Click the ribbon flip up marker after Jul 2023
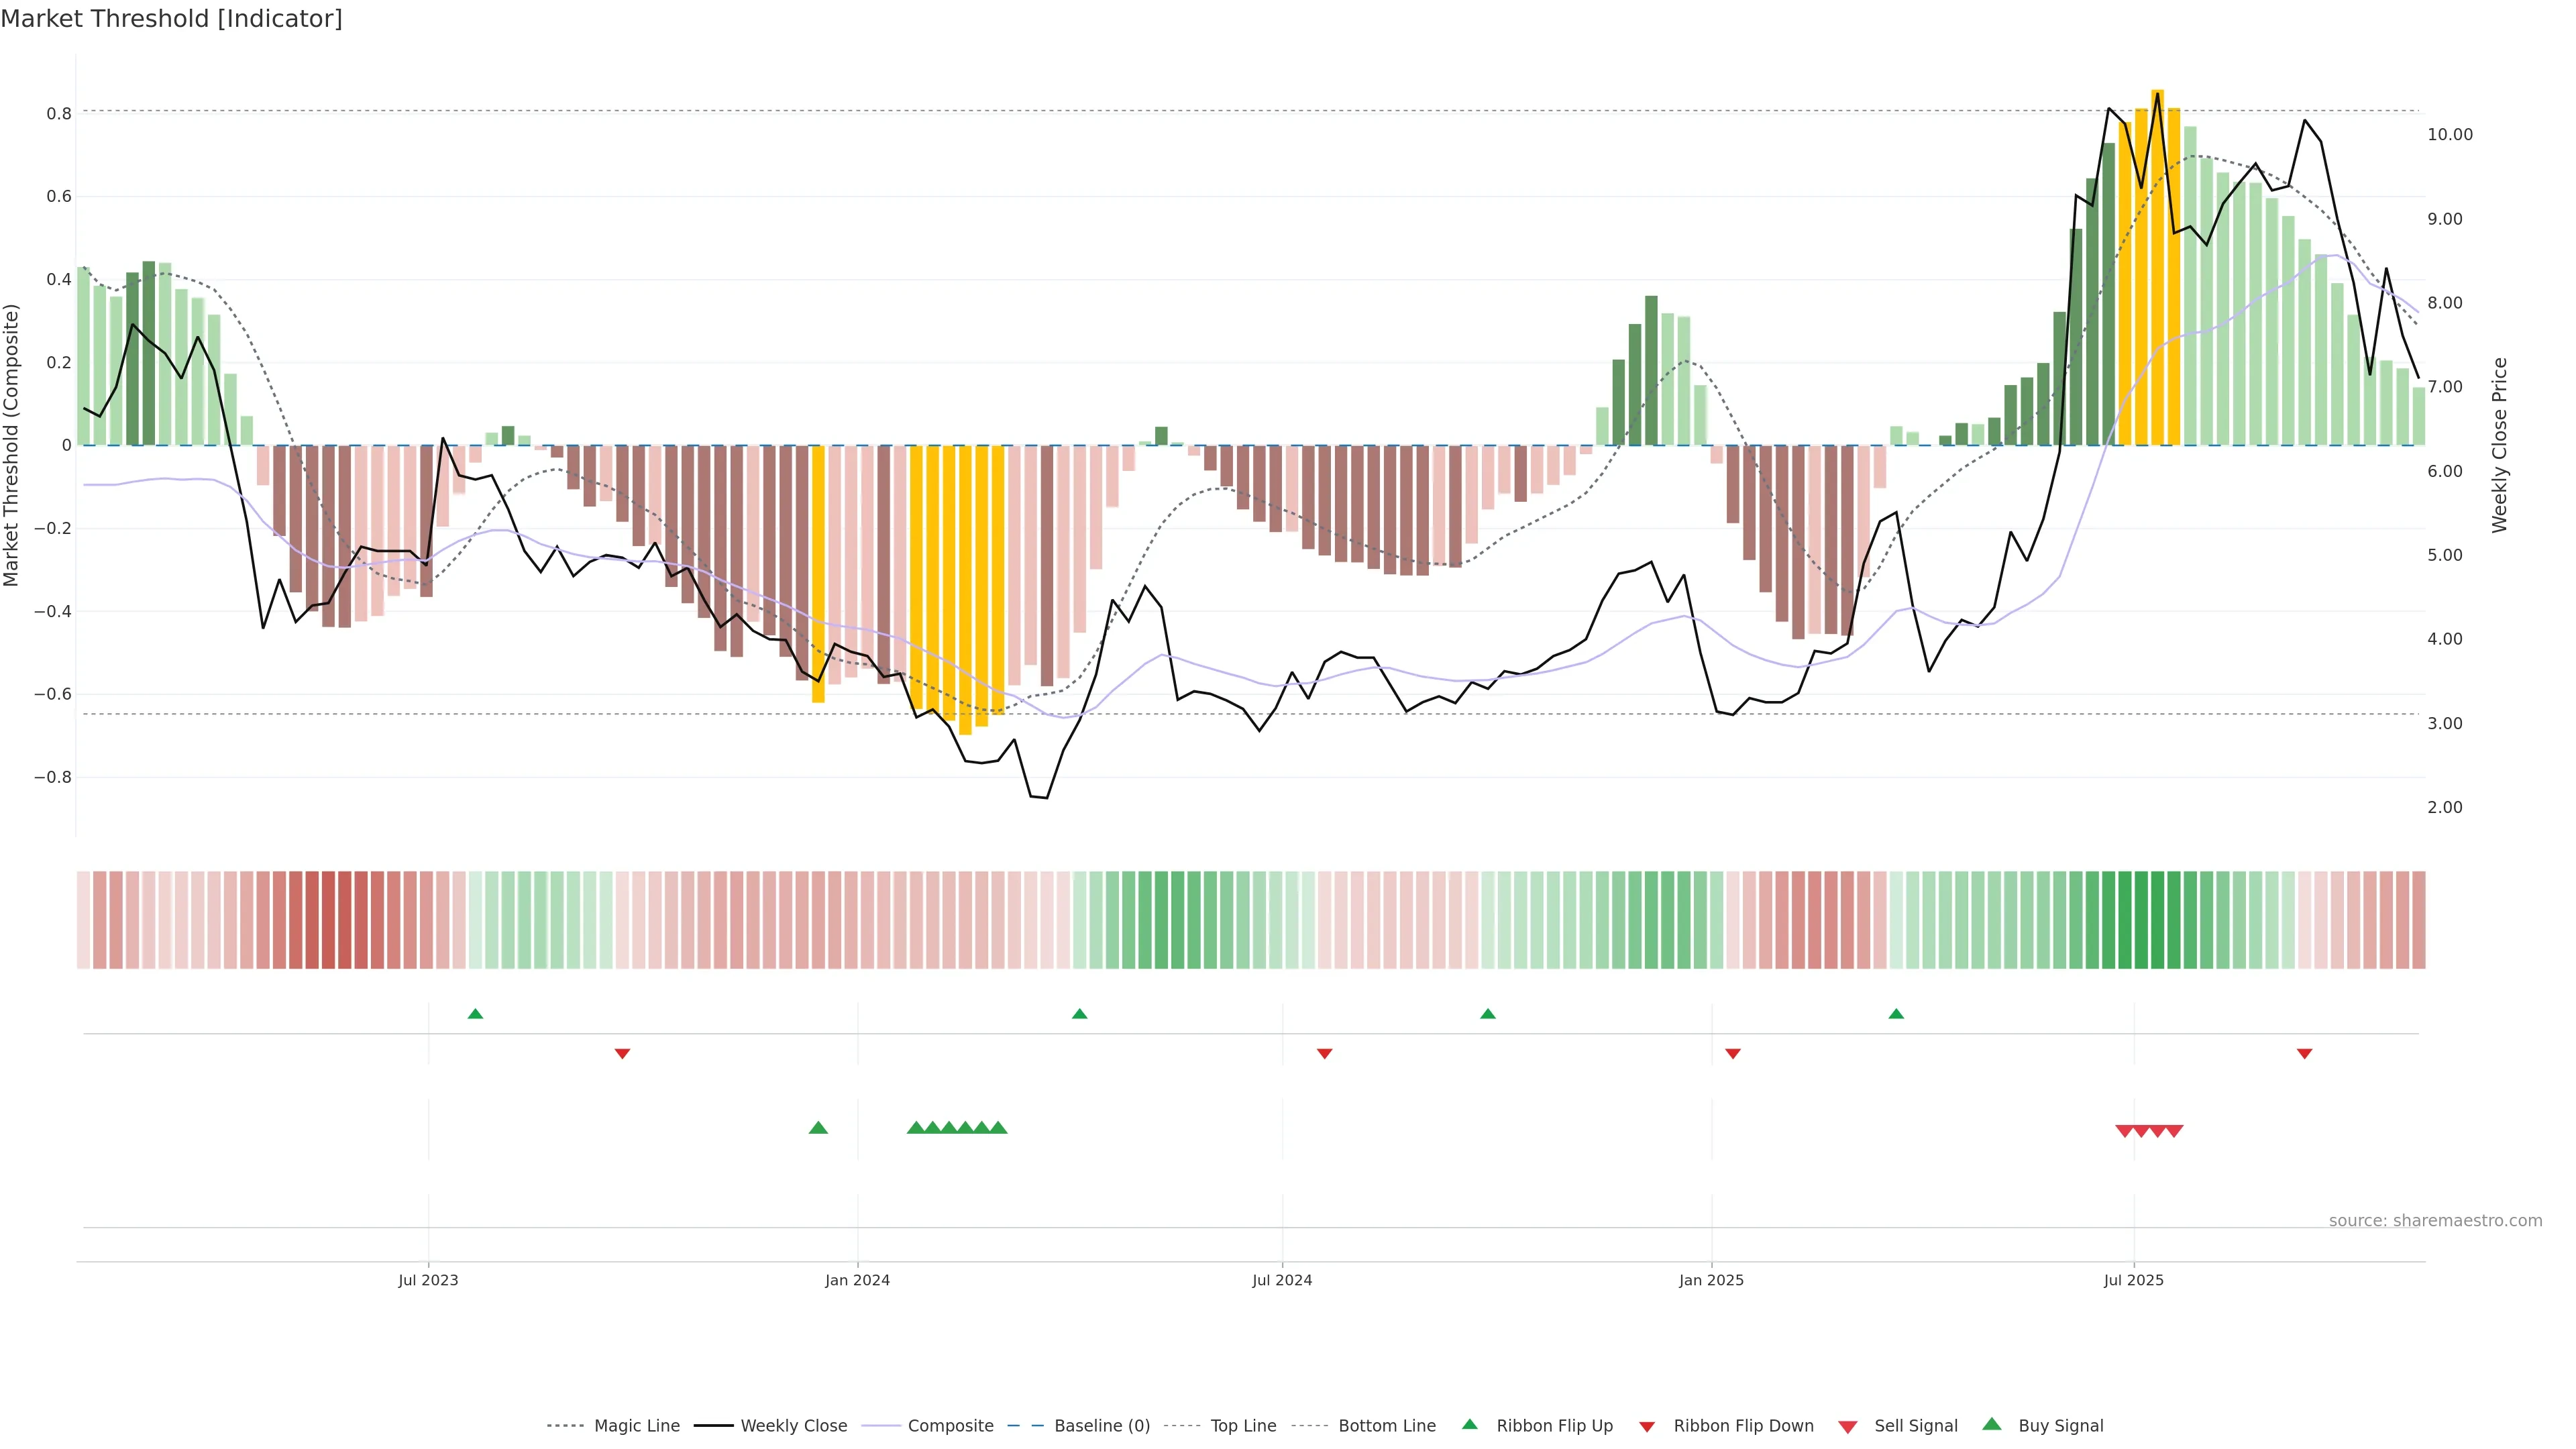Image resolution: width=2576 pixels, height=1449 pixels. pyautogui.click(x=475, y=1014)
